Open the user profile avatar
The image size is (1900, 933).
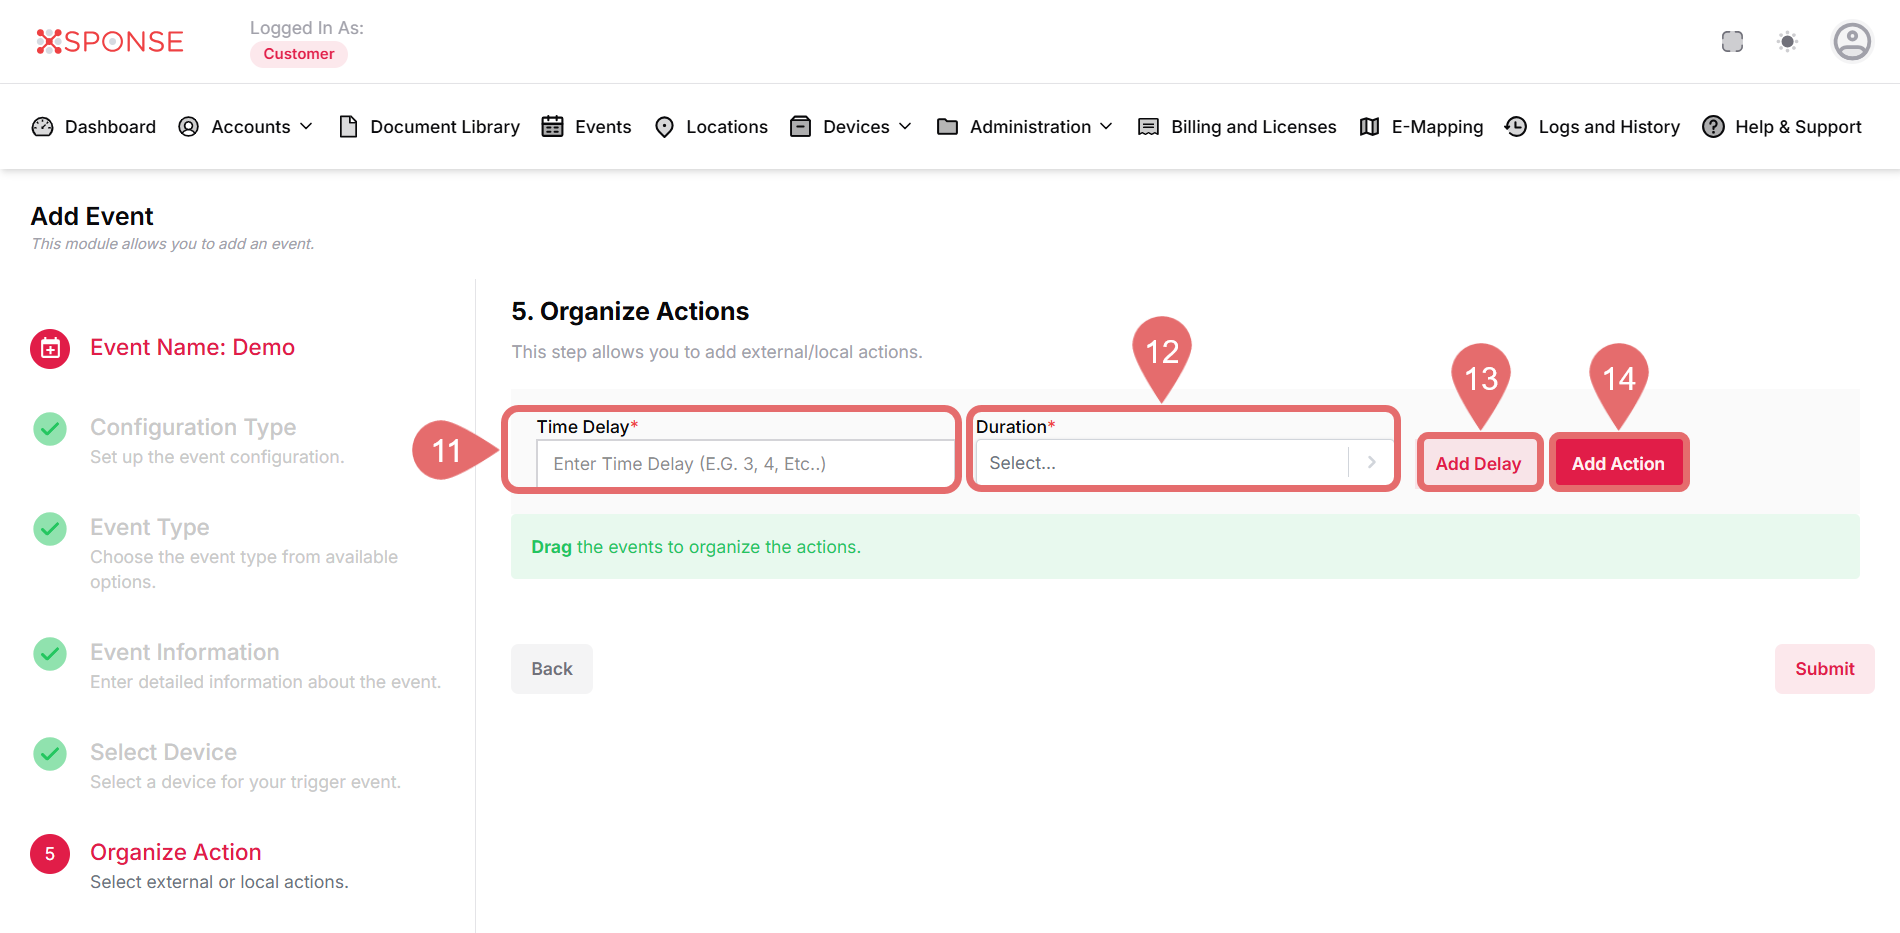[1851, 41]
